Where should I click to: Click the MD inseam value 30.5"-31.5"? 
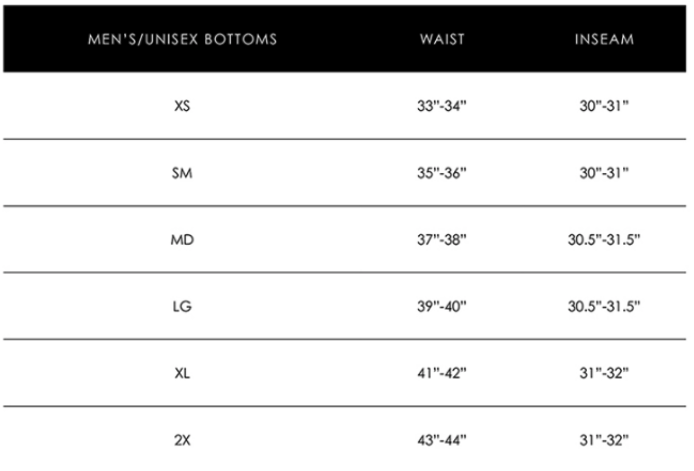pyautogui.click(x=604, y=240)
